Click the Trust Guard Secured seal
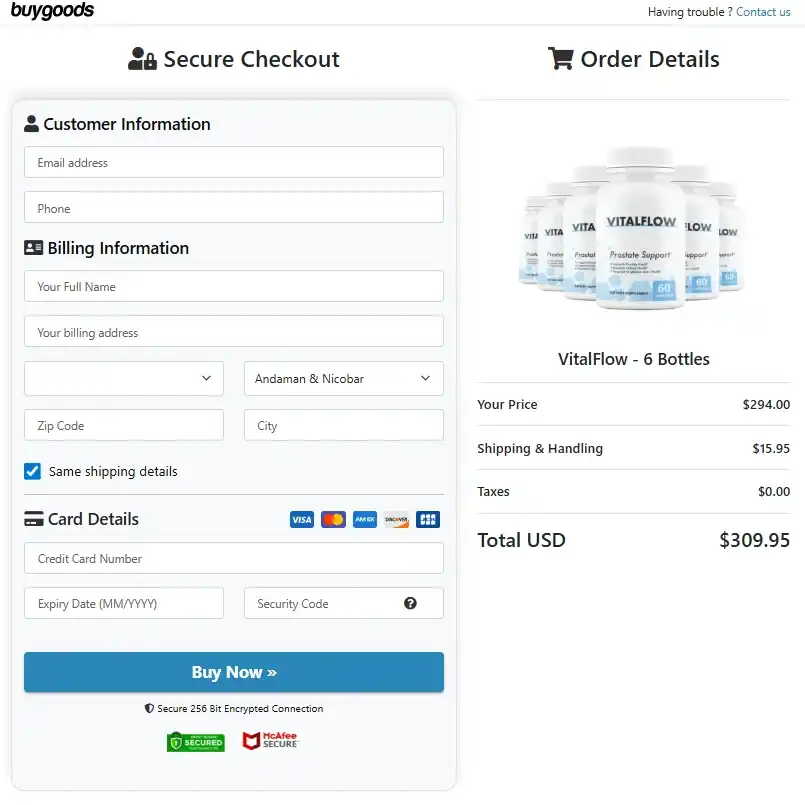This screenshot has height=805, width=805. [195, 742]
